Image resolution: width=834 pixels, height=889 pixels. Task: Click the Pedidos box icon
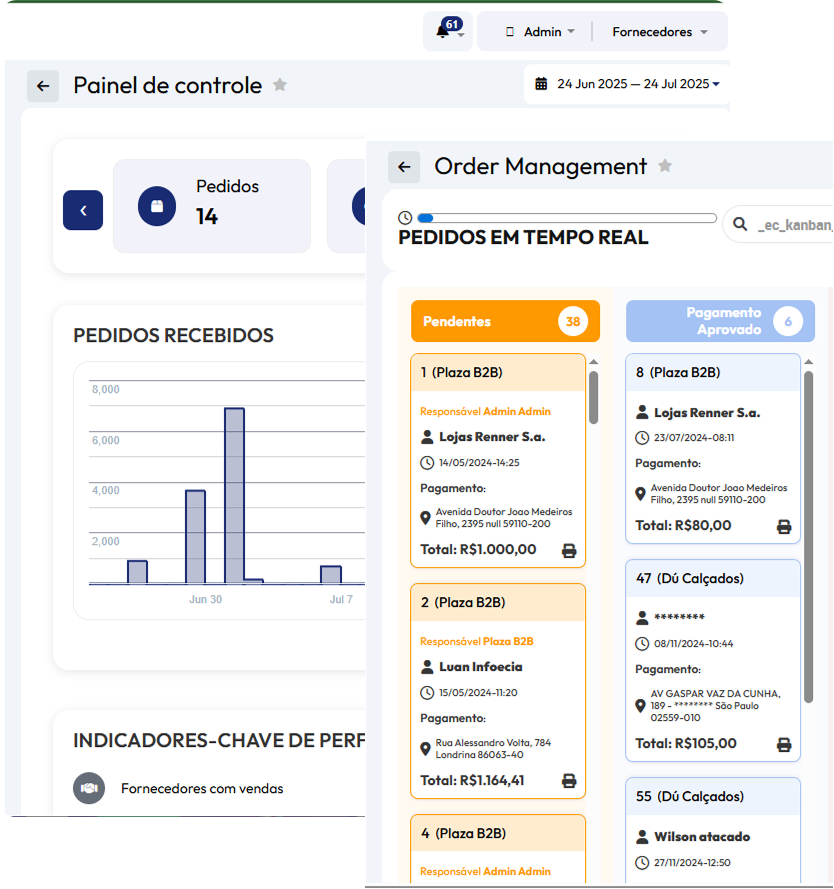pyautogui.click(x=157, y=207)
